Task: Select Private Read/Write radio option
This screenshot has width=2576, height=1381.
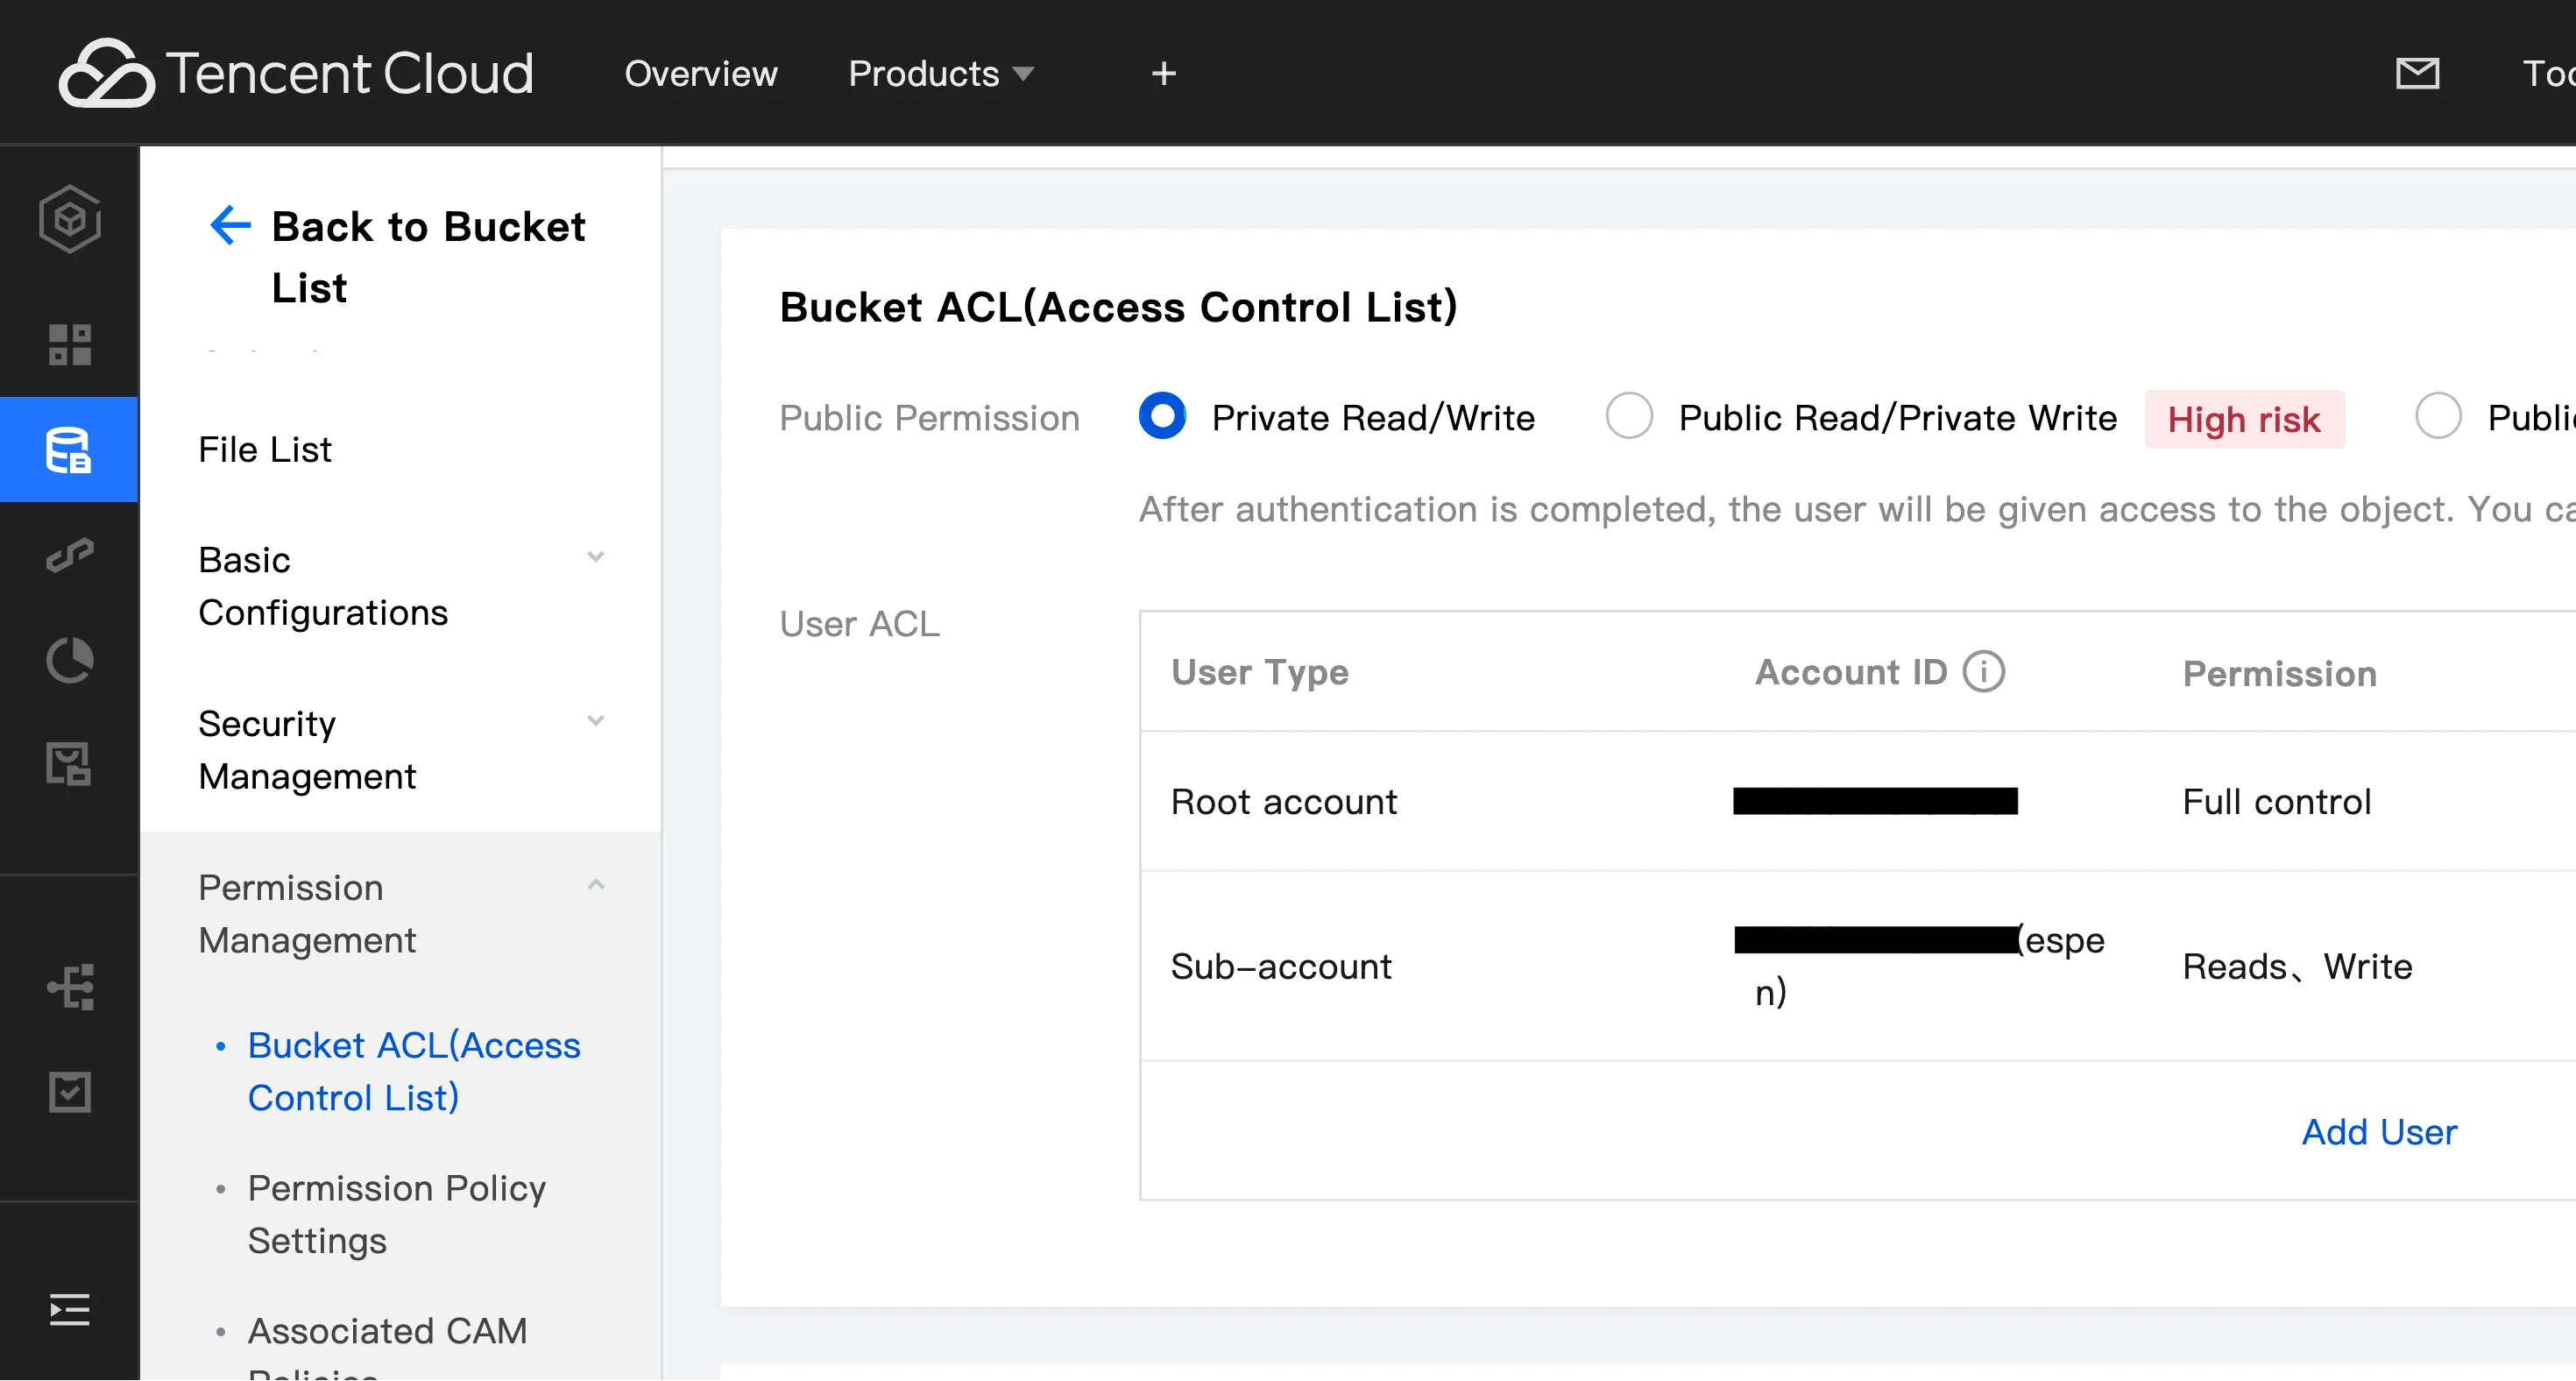Action: (x=1162, y=416)
